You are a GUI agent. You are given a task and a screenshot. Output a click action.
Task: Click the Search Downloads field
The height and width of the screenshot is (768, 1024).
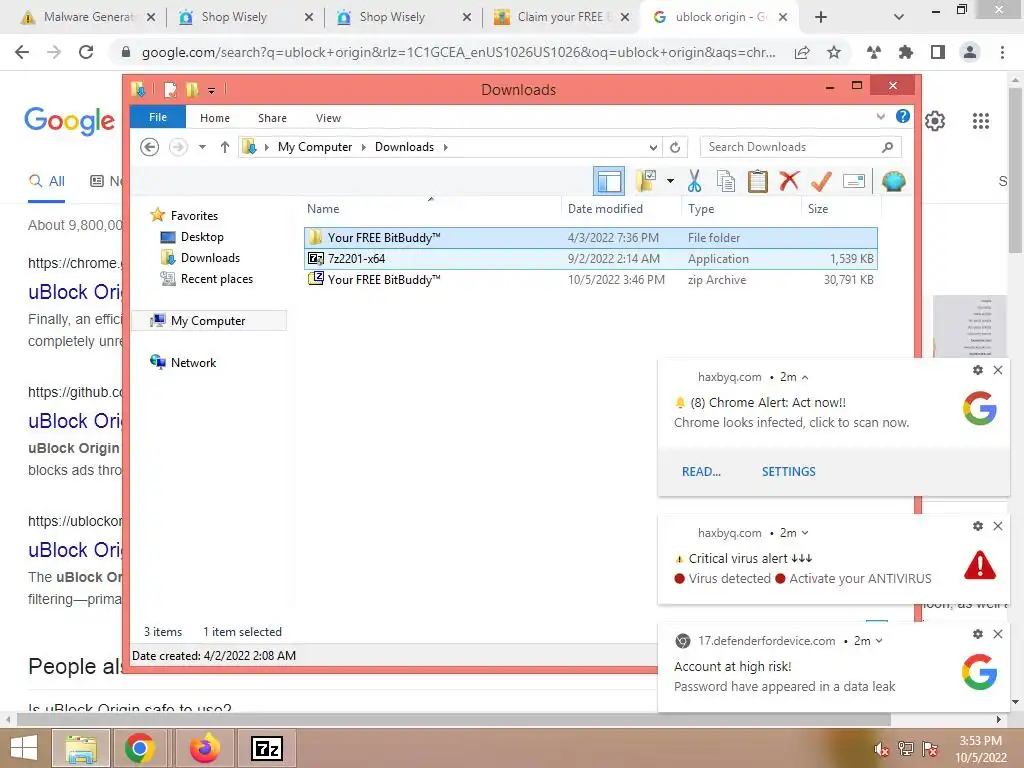tap(801, 147)
